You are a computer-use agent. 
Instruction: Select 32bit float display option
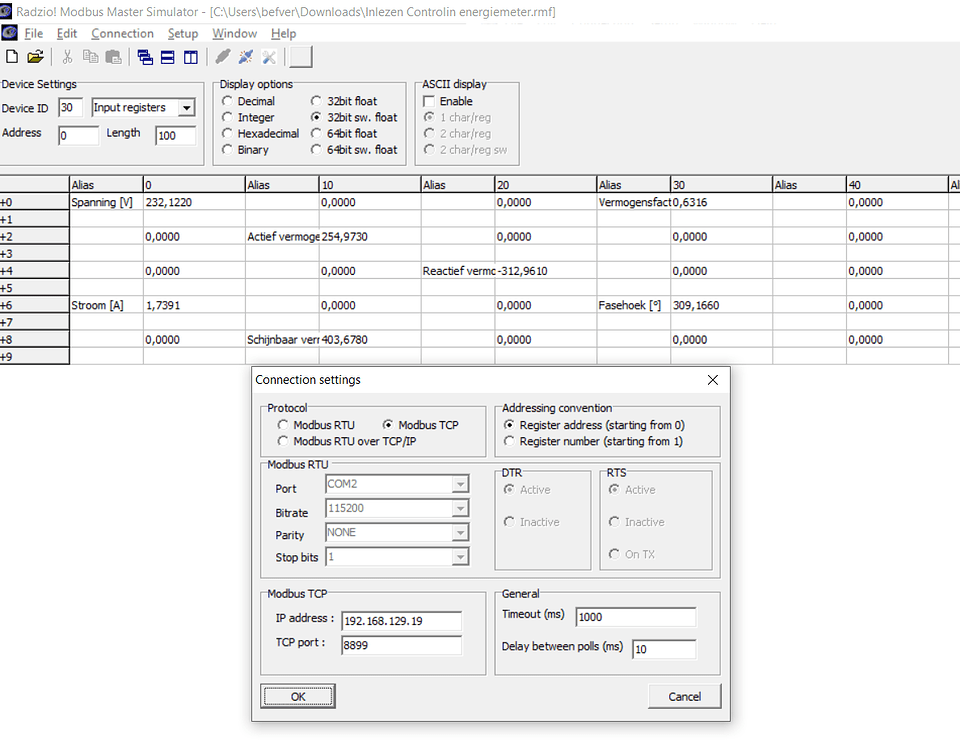[x=344, y=101]
